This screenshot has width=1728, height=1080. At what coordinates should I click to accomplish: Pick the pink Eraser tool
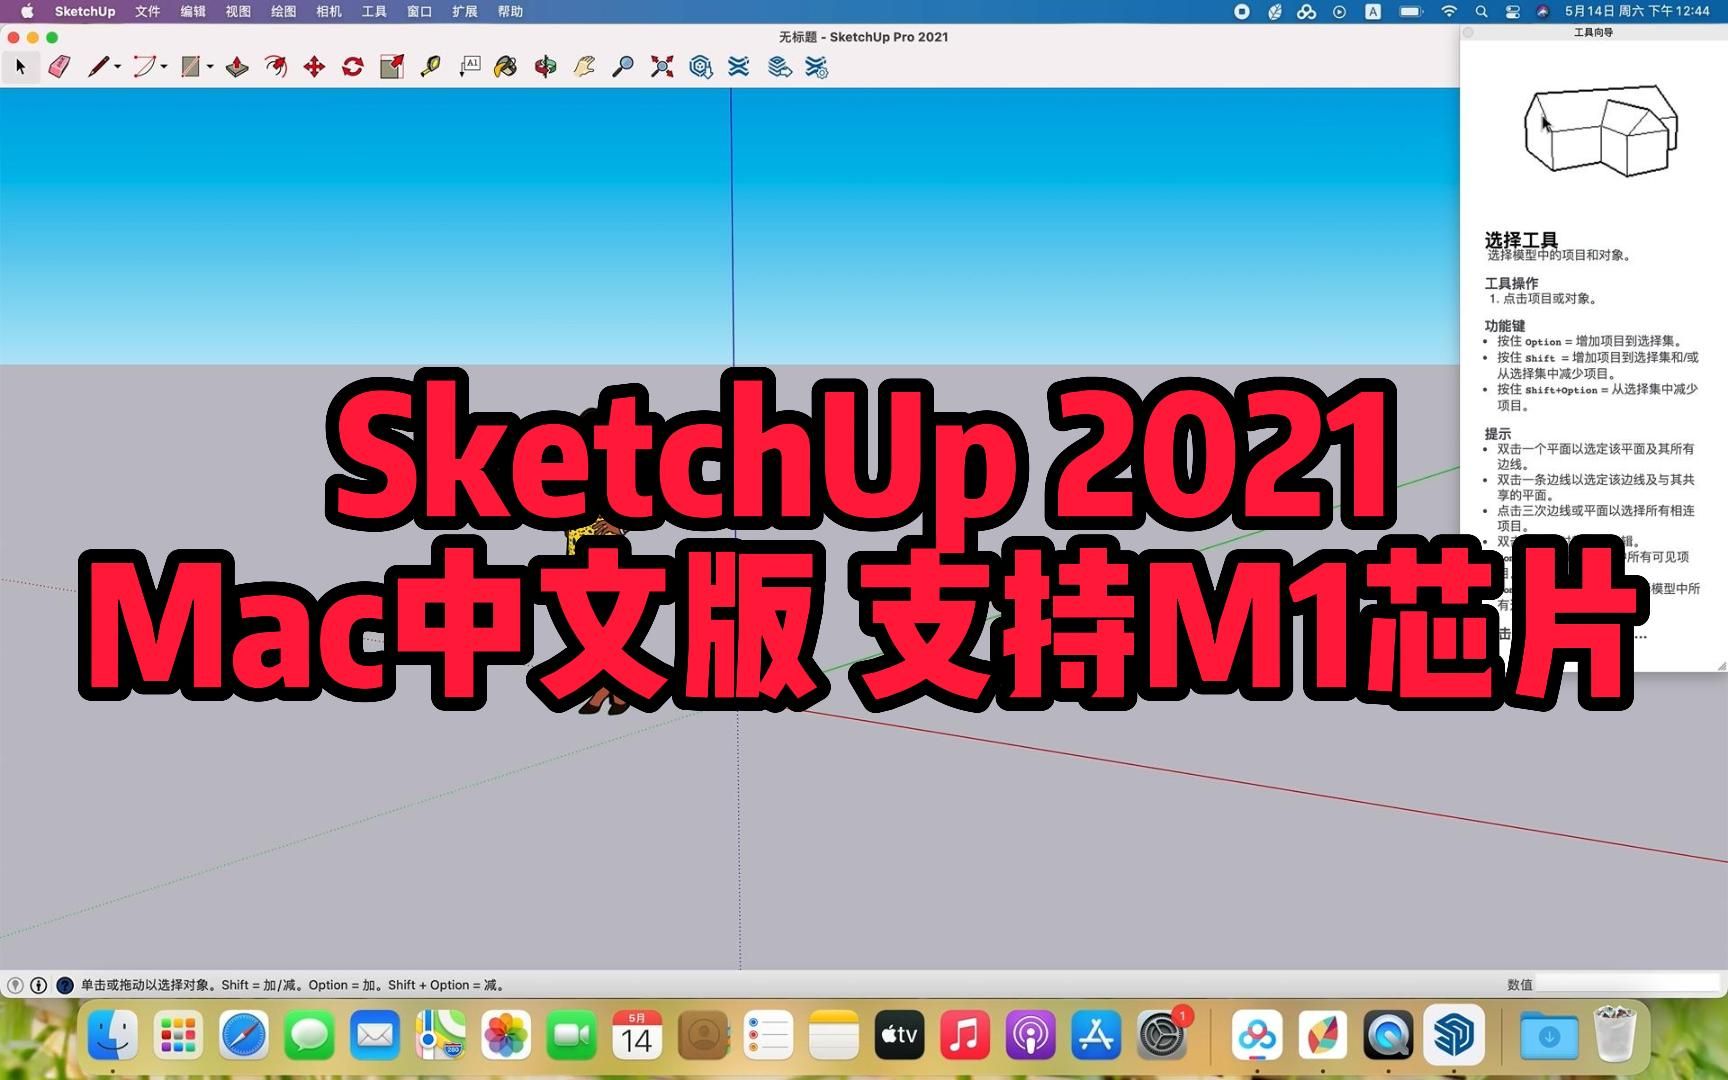point(59,67)
